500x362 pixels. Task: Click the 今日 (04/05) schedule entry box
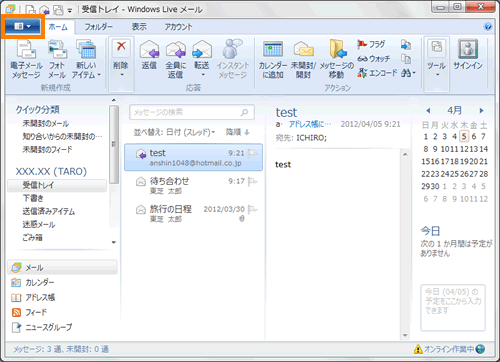[453, 307]
